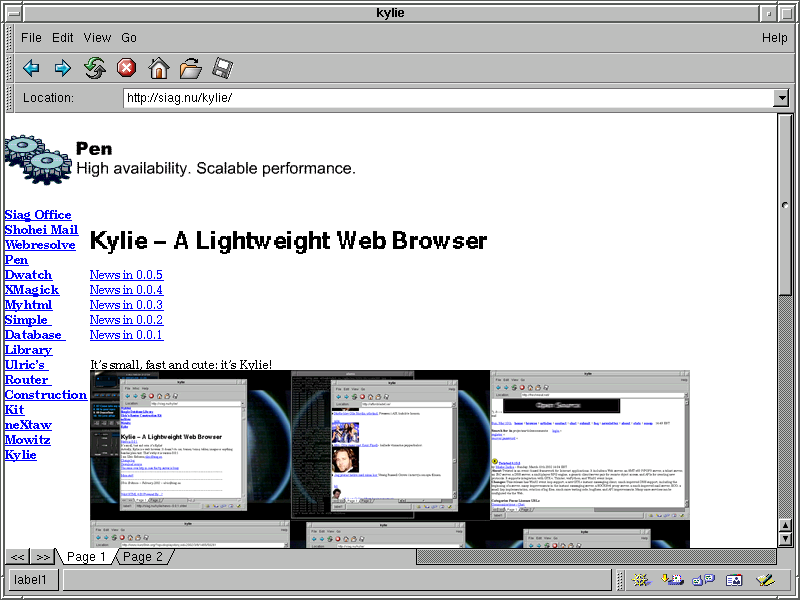The width and height of the screenshot is (800, 600).
Task: Expand the Location URL dropdown arrow
Action: [781, 97]
